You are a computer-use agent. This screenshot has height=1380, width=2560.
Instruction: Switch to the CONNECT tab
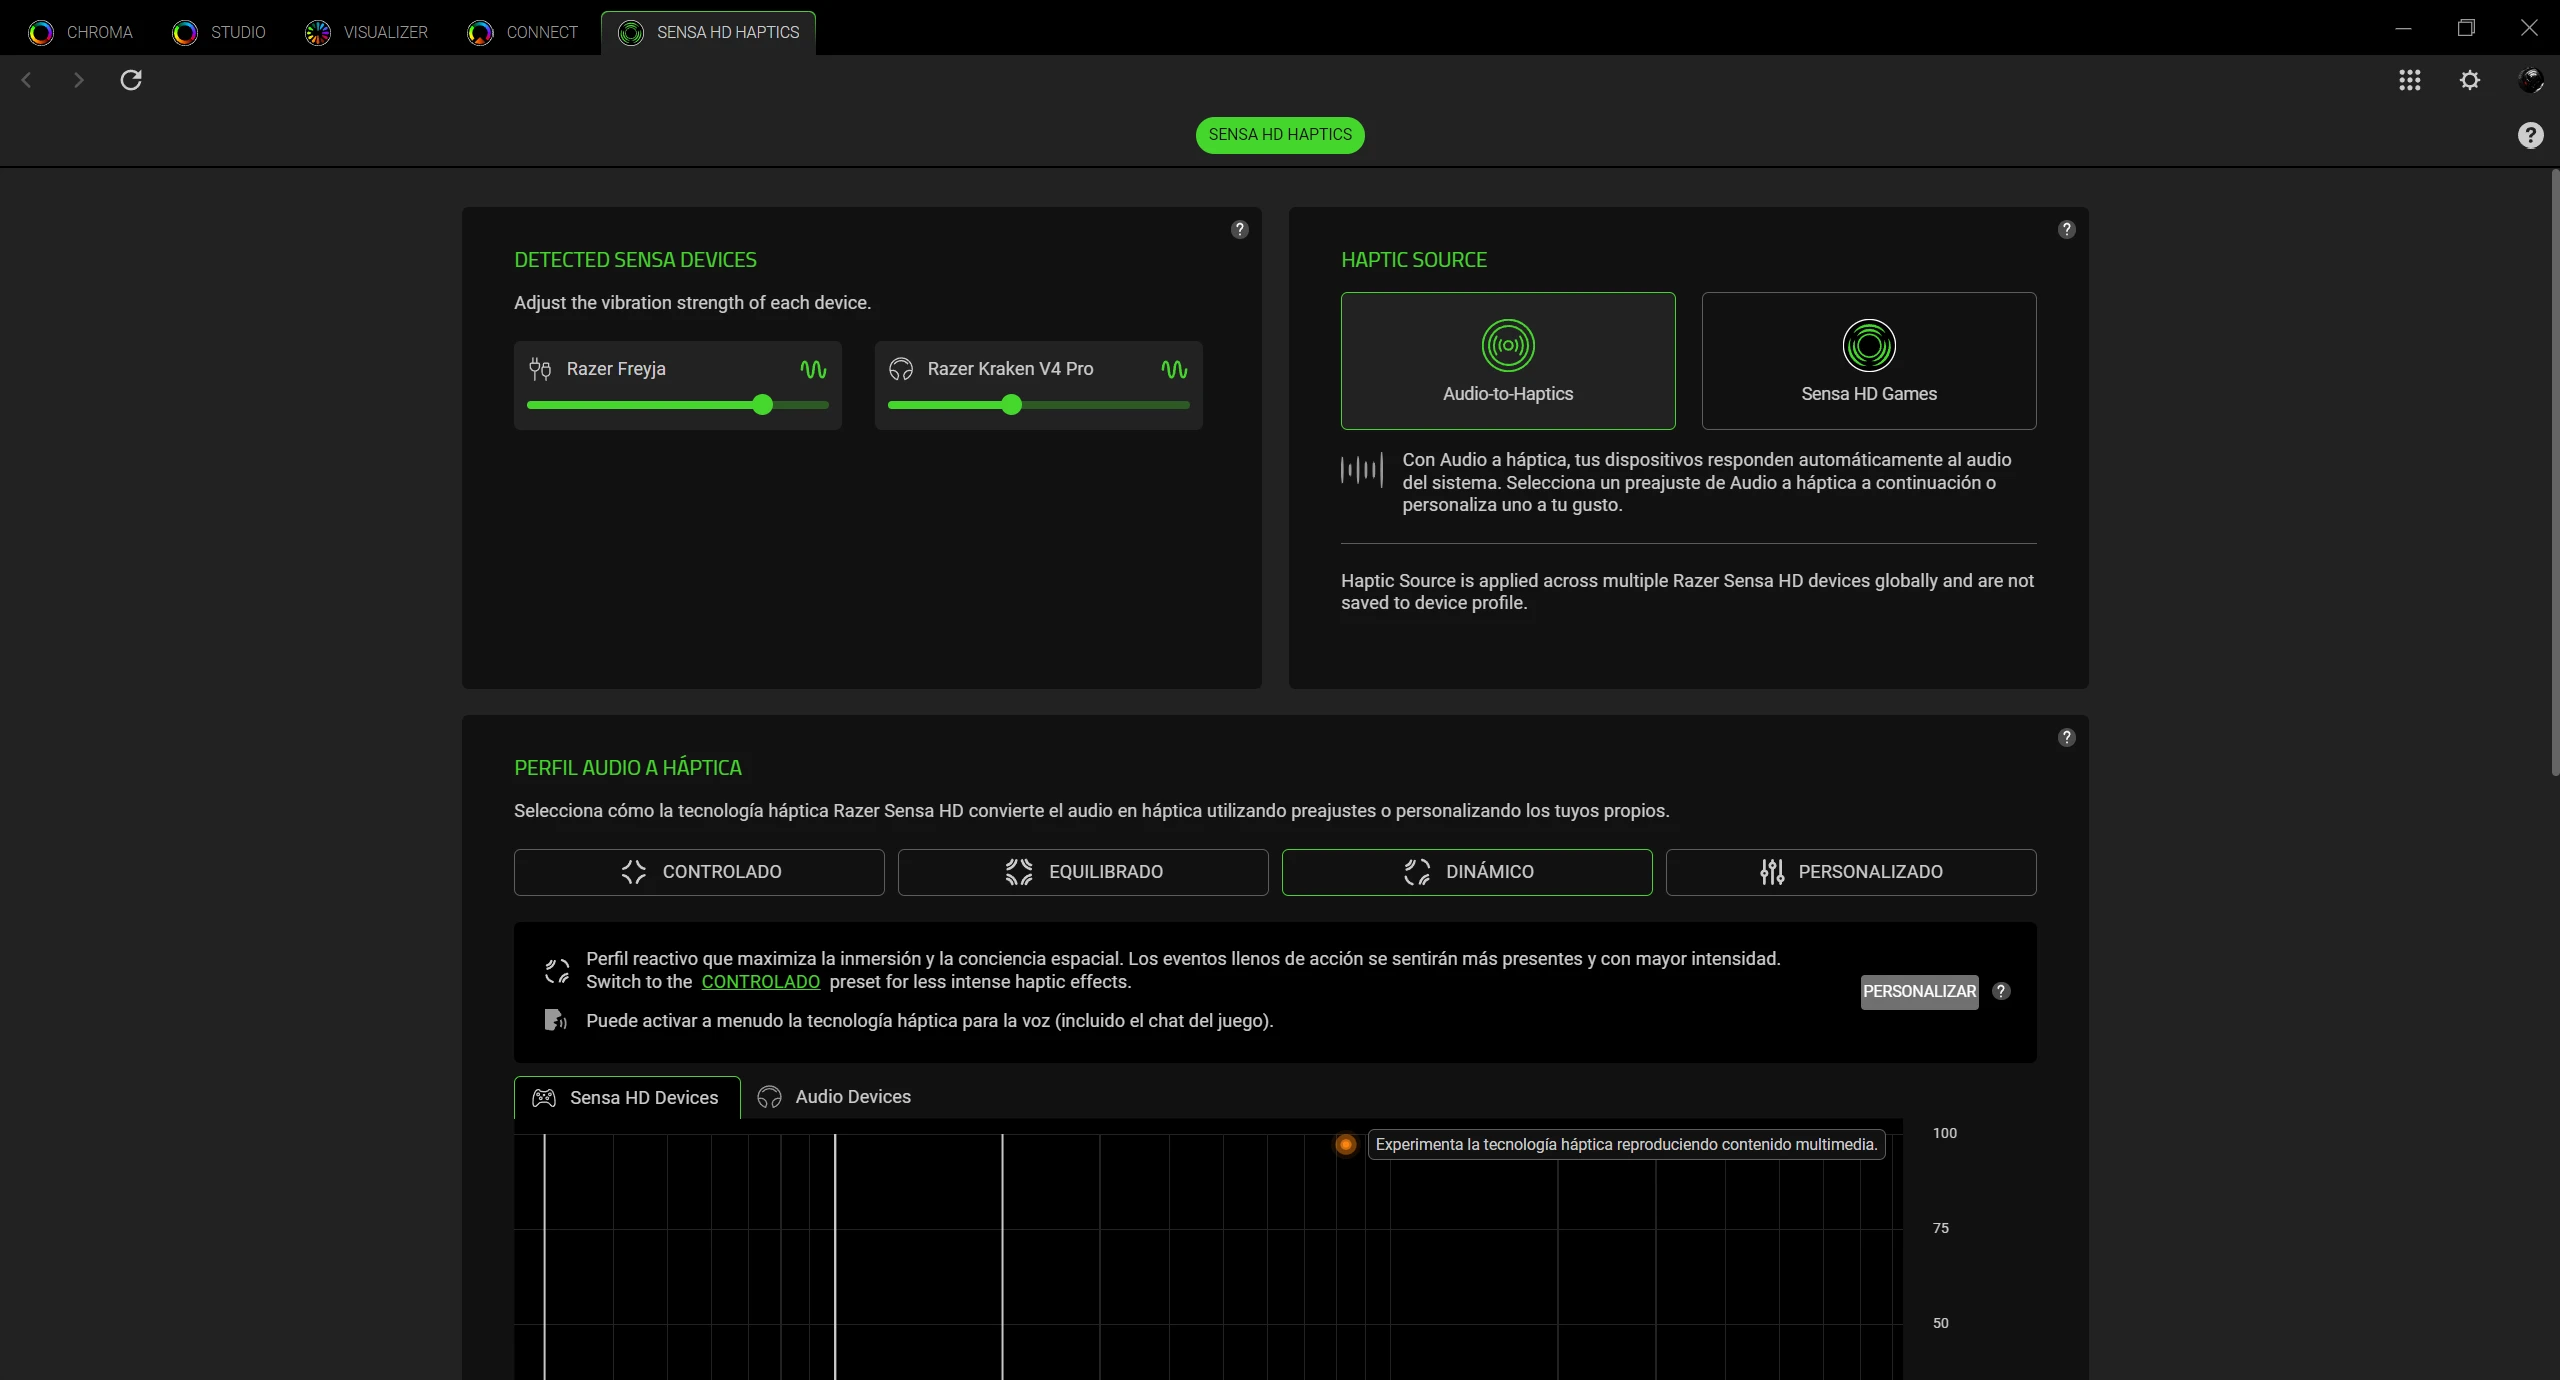tap(523, 32)
